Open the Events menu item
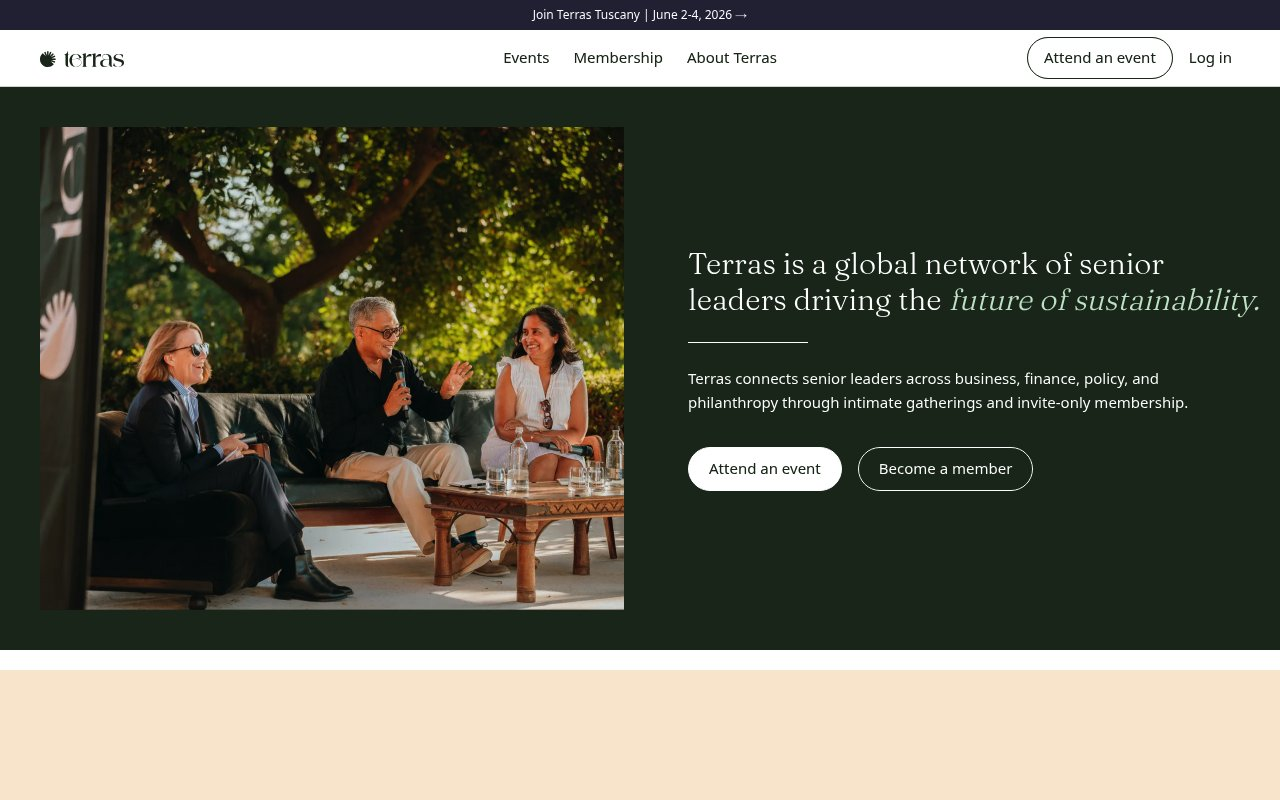This screenshot has width=1280, height=800. click(x=526, y=58)
